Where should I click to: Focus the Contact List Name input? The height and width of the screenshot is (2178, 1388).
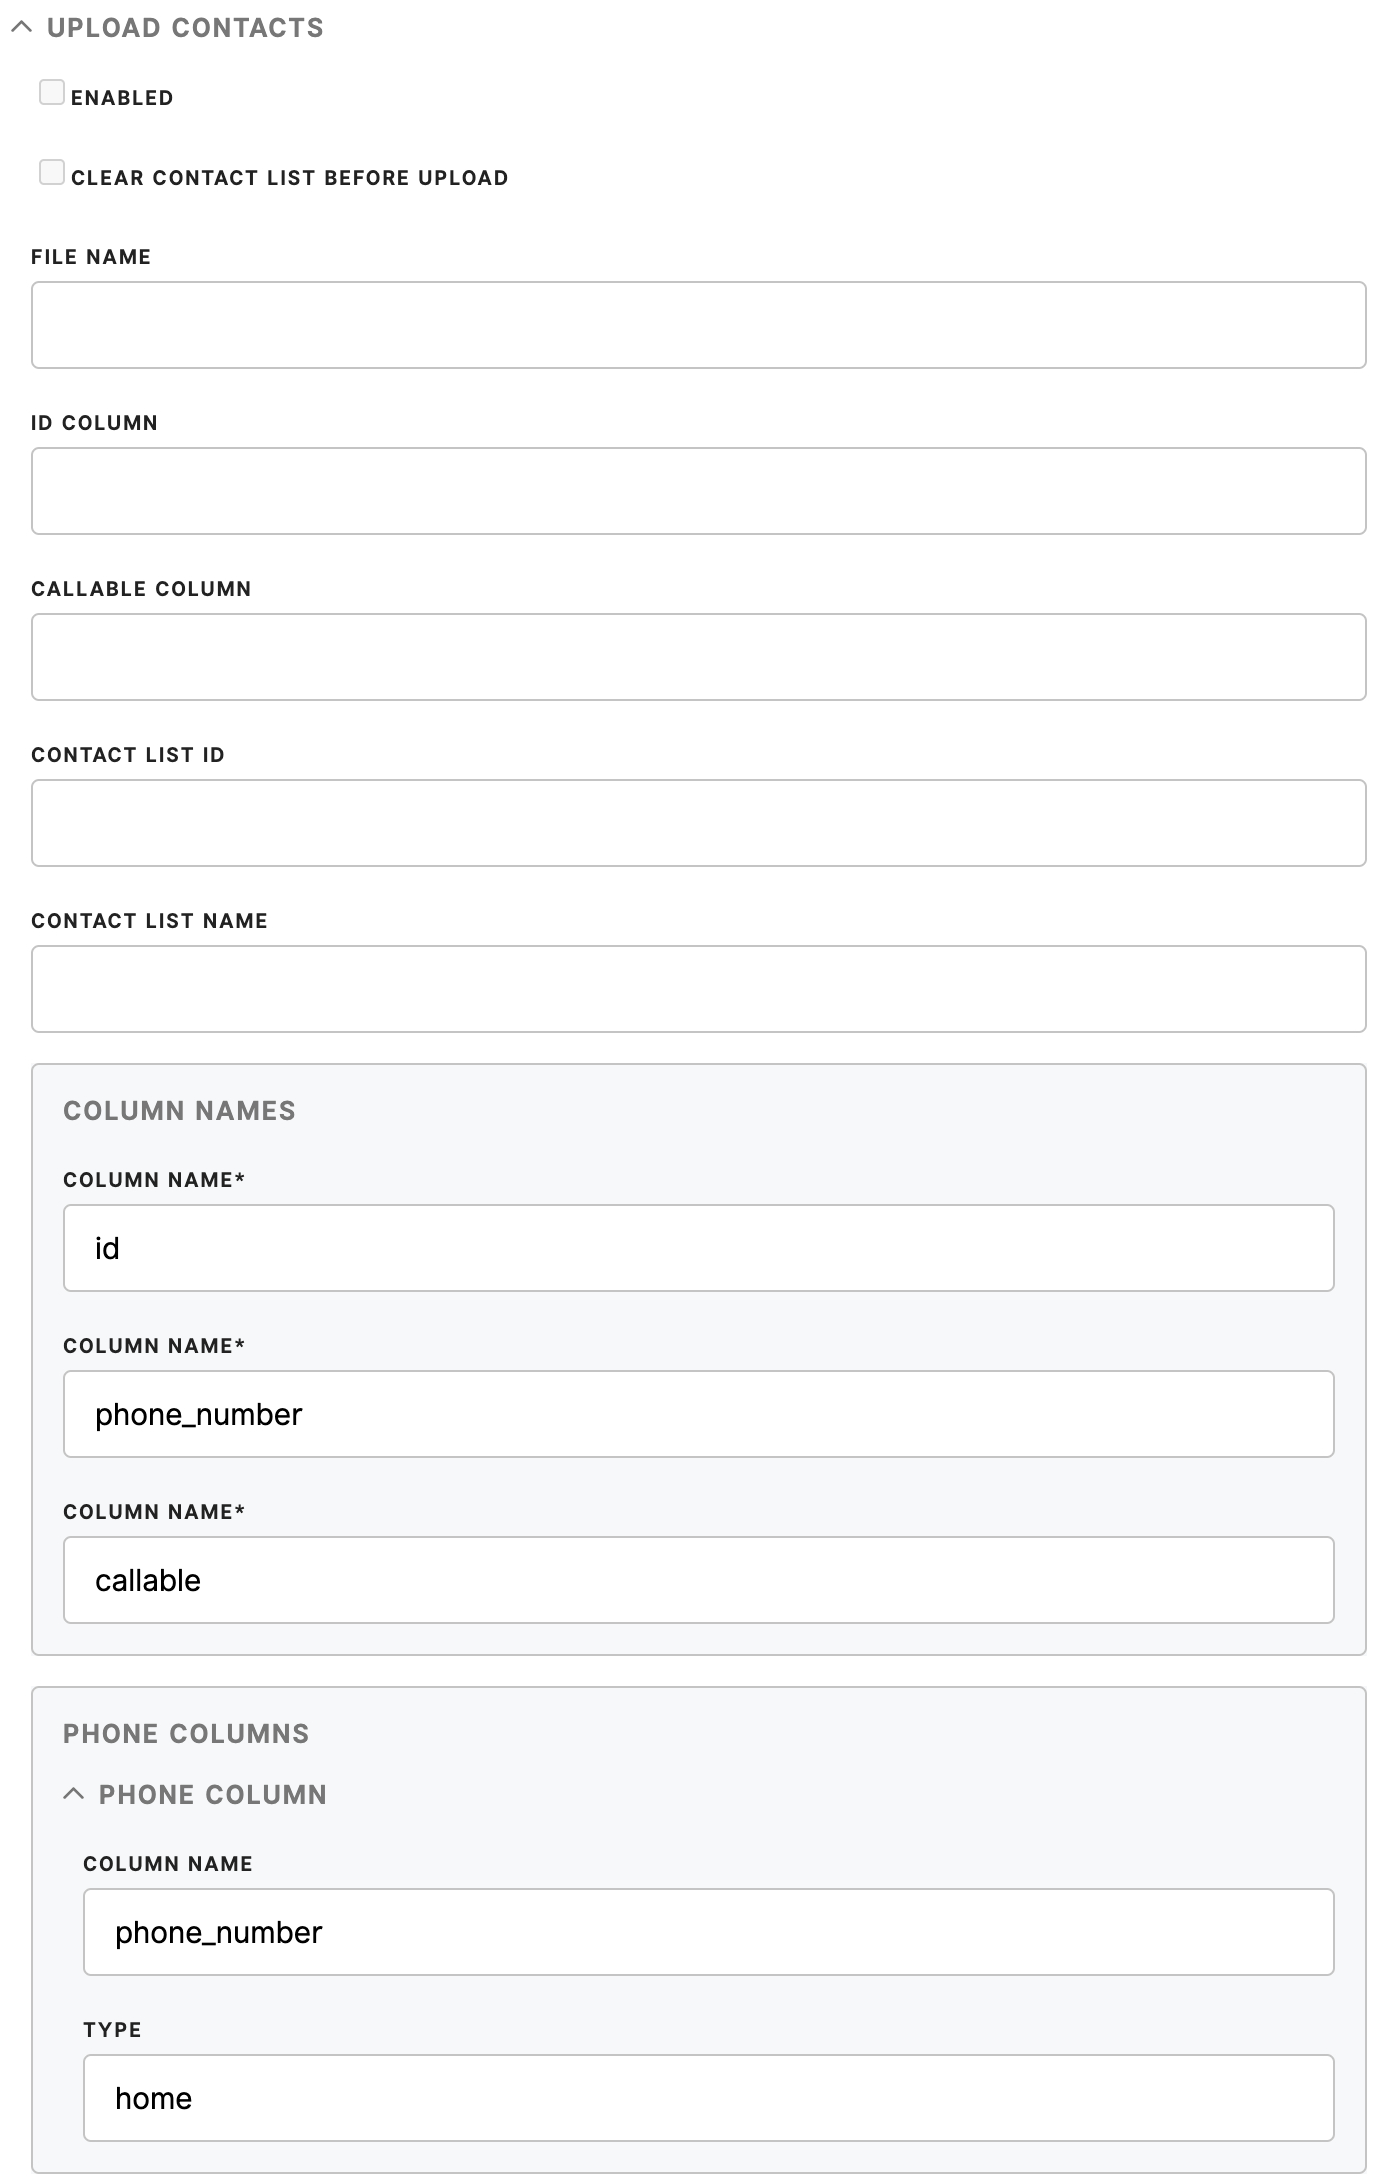click(698, 989)
